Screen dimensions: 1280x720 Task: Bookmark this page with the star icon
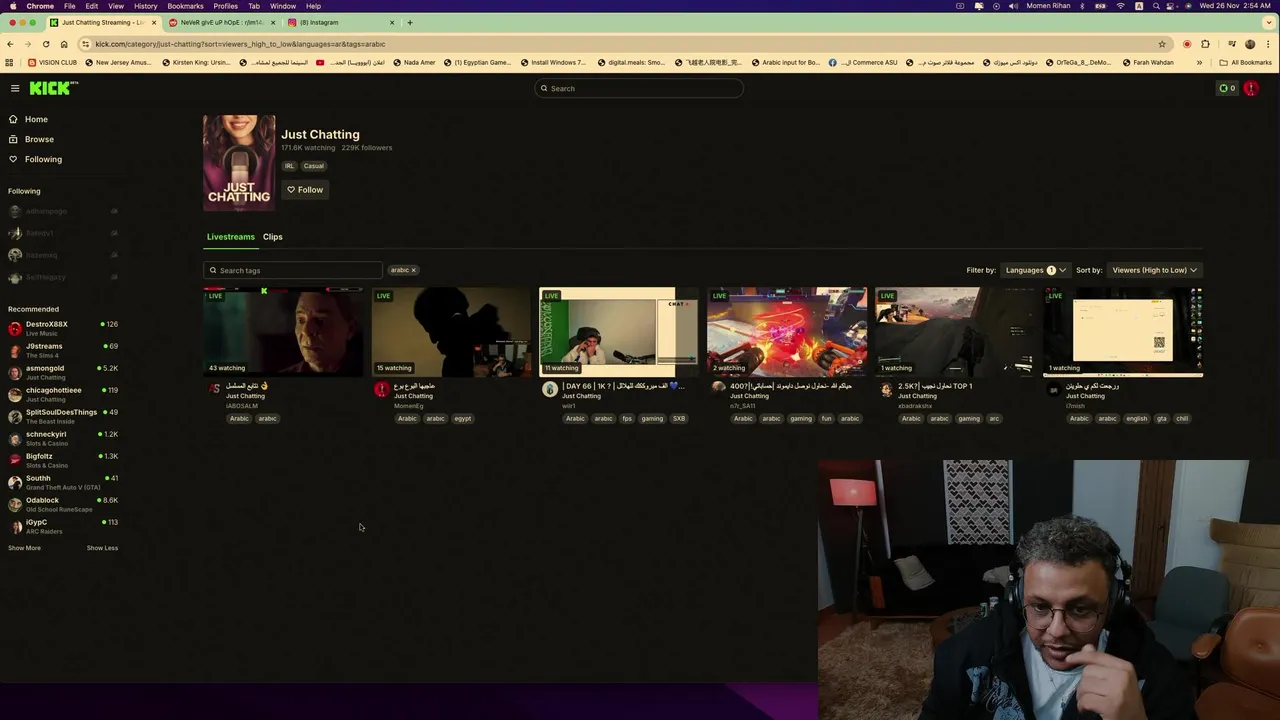(1162, 44)
